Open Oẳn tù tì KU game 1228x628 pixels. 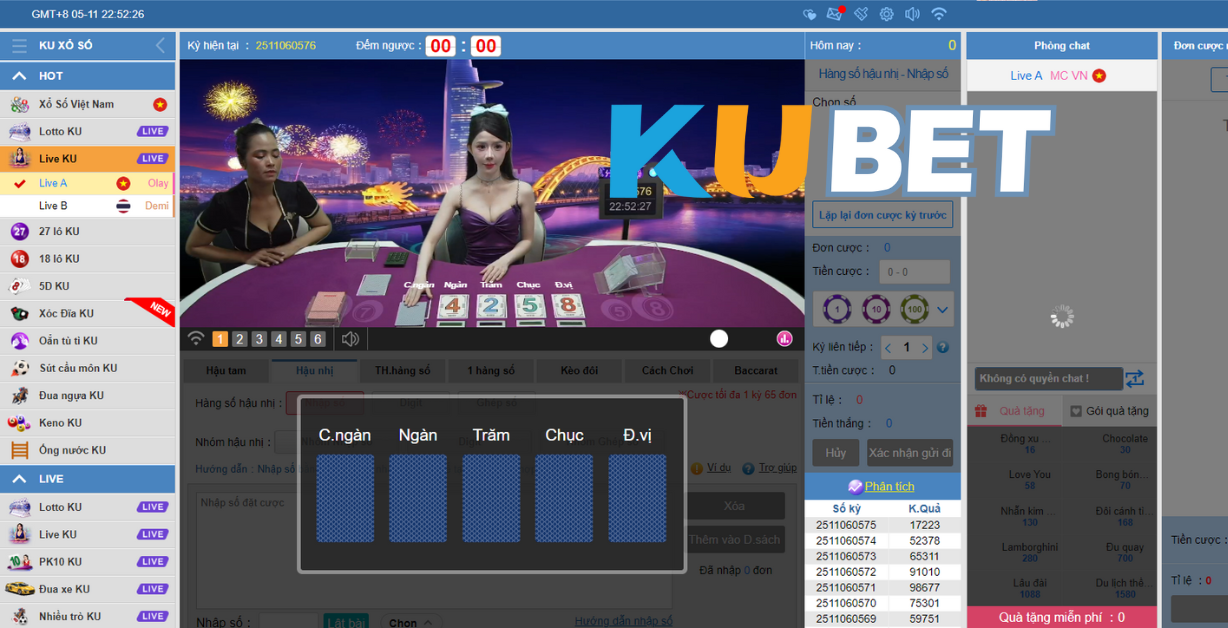tap(87, 341)
